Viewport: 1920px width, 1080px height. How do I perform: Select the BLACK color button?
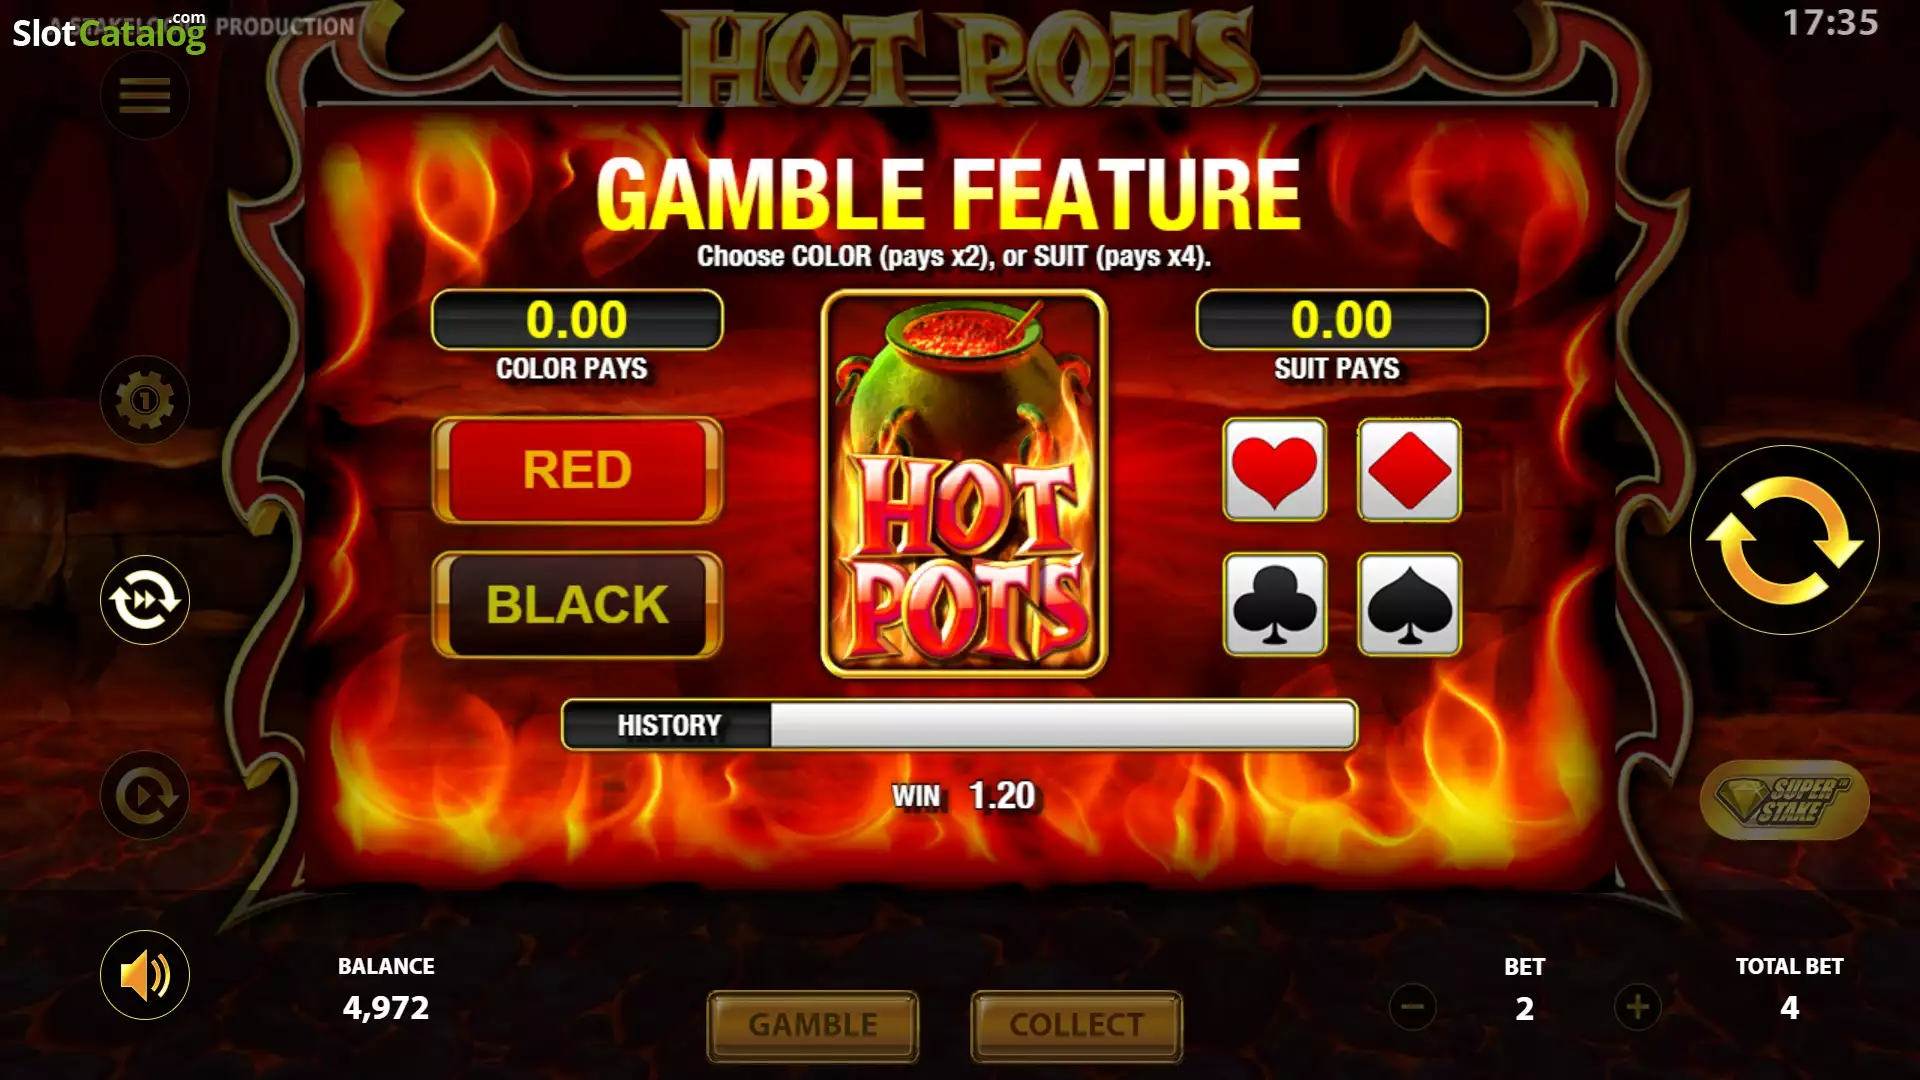point(577,604)
